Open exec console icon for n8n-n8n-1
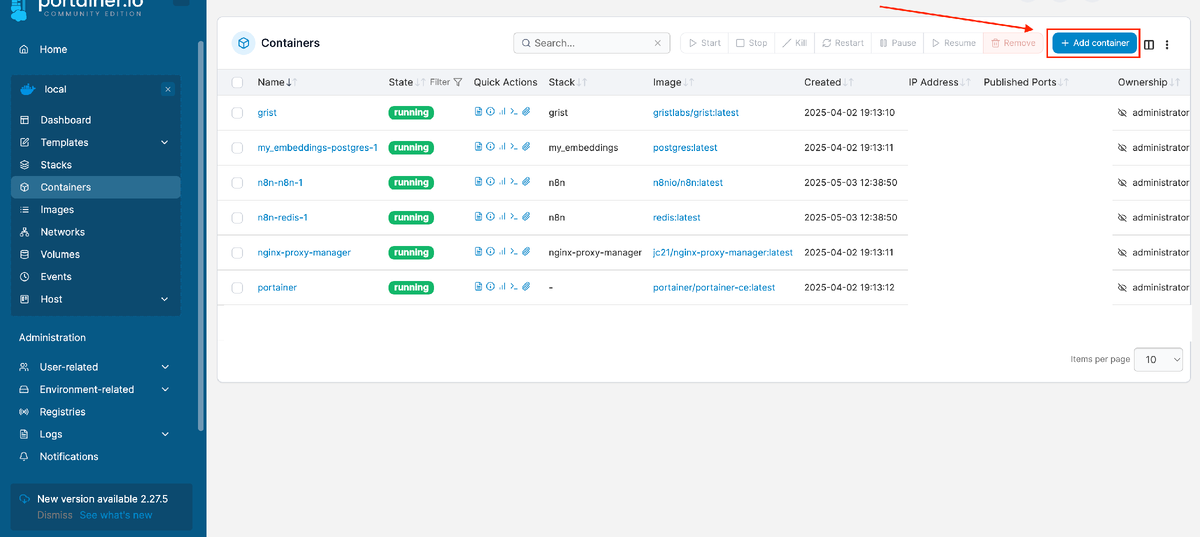 514,182
